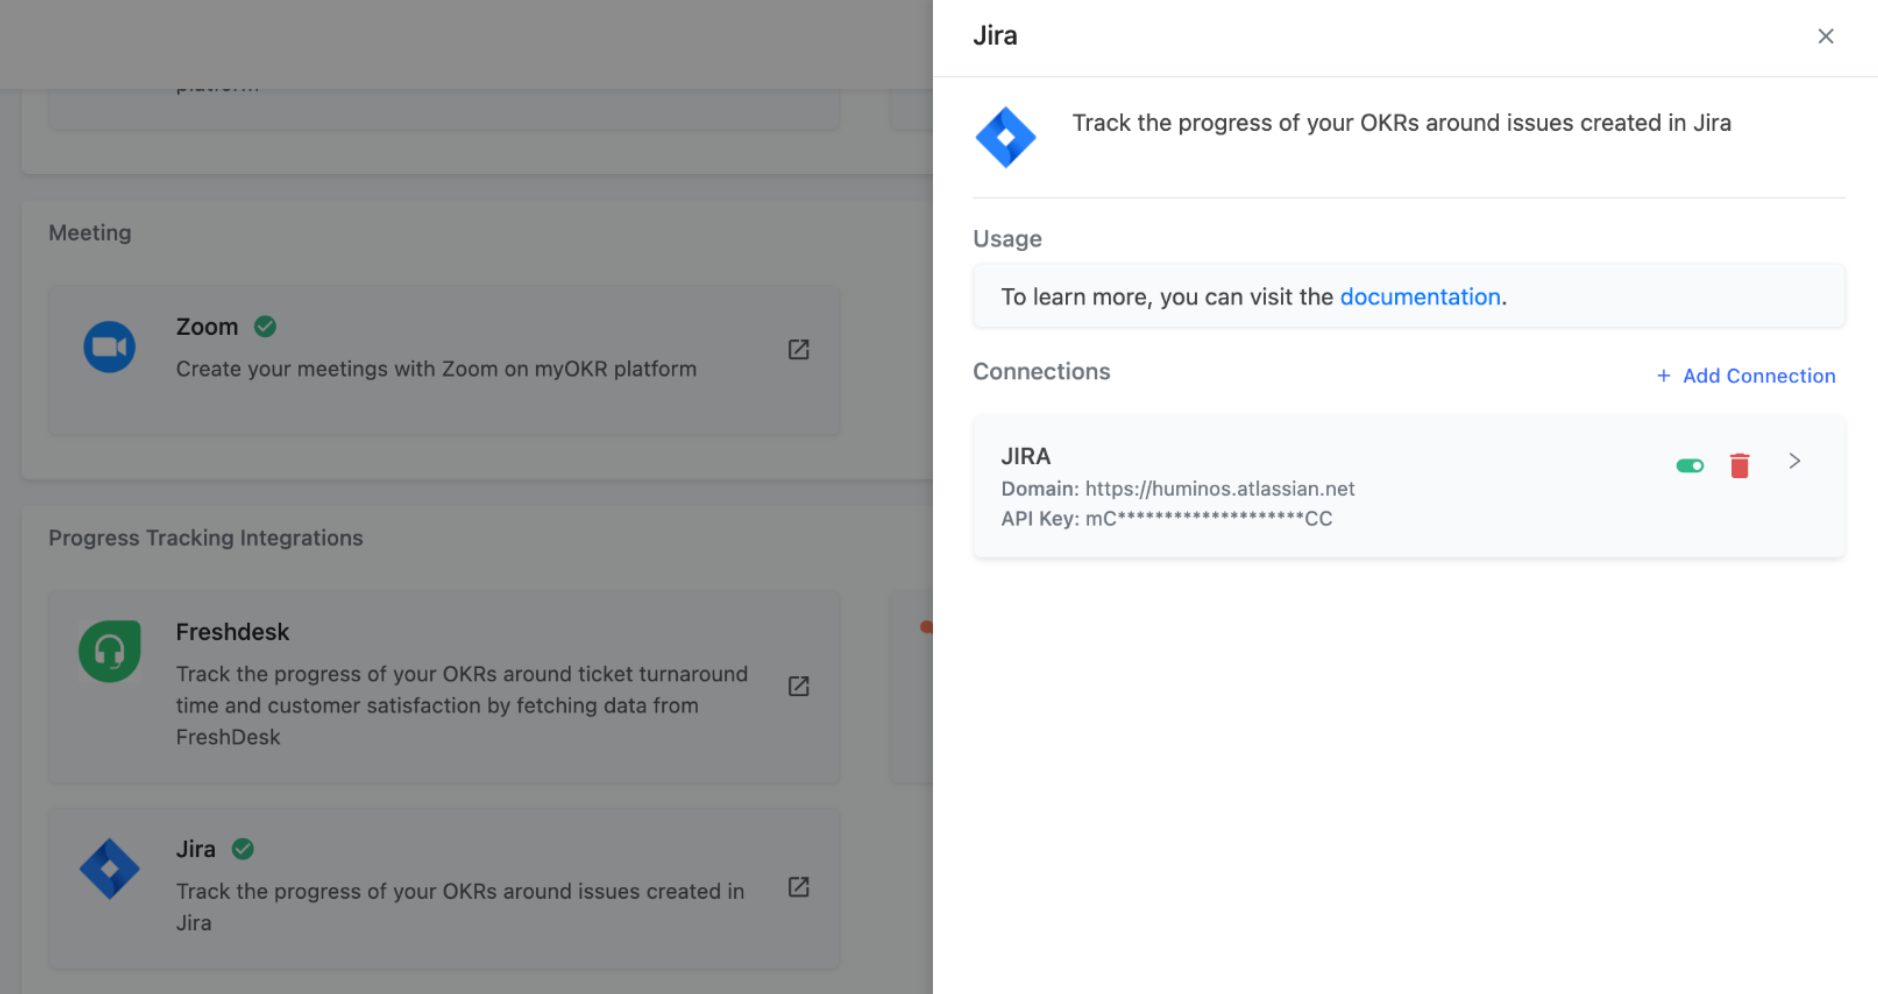Click Freshdesk description about ticket turnaround
Image resolution: width=1878 pixels, height=994 pixels.
coord(462,705)
